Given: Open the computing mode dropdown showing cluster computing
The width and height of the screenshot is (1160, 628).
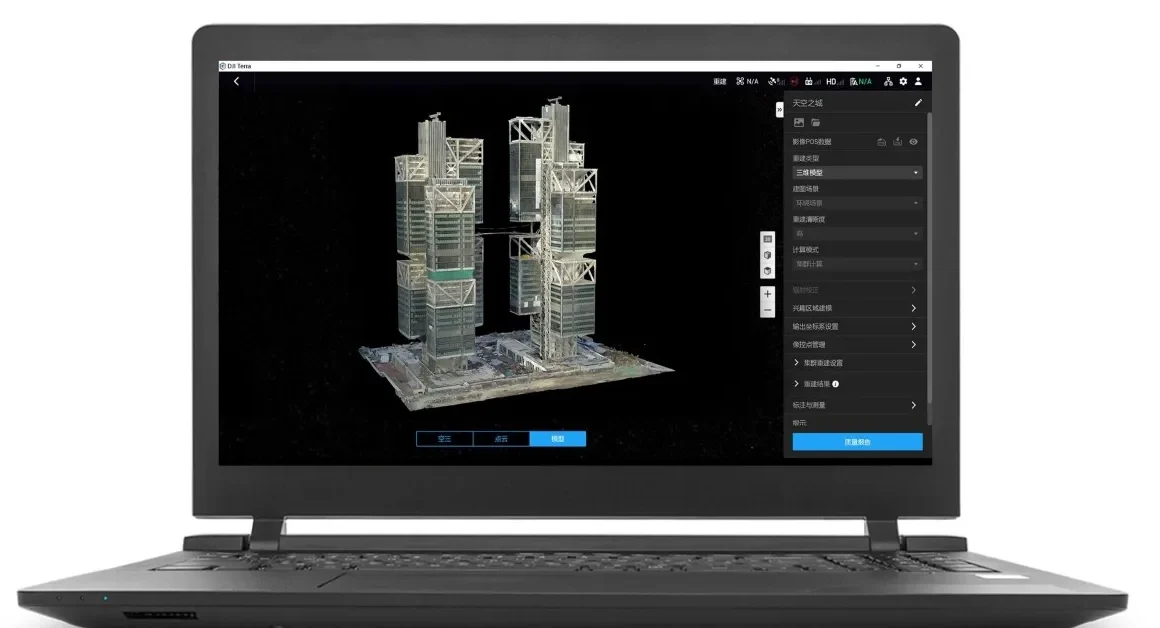Looking at the screenshot, I should [855, 263].
